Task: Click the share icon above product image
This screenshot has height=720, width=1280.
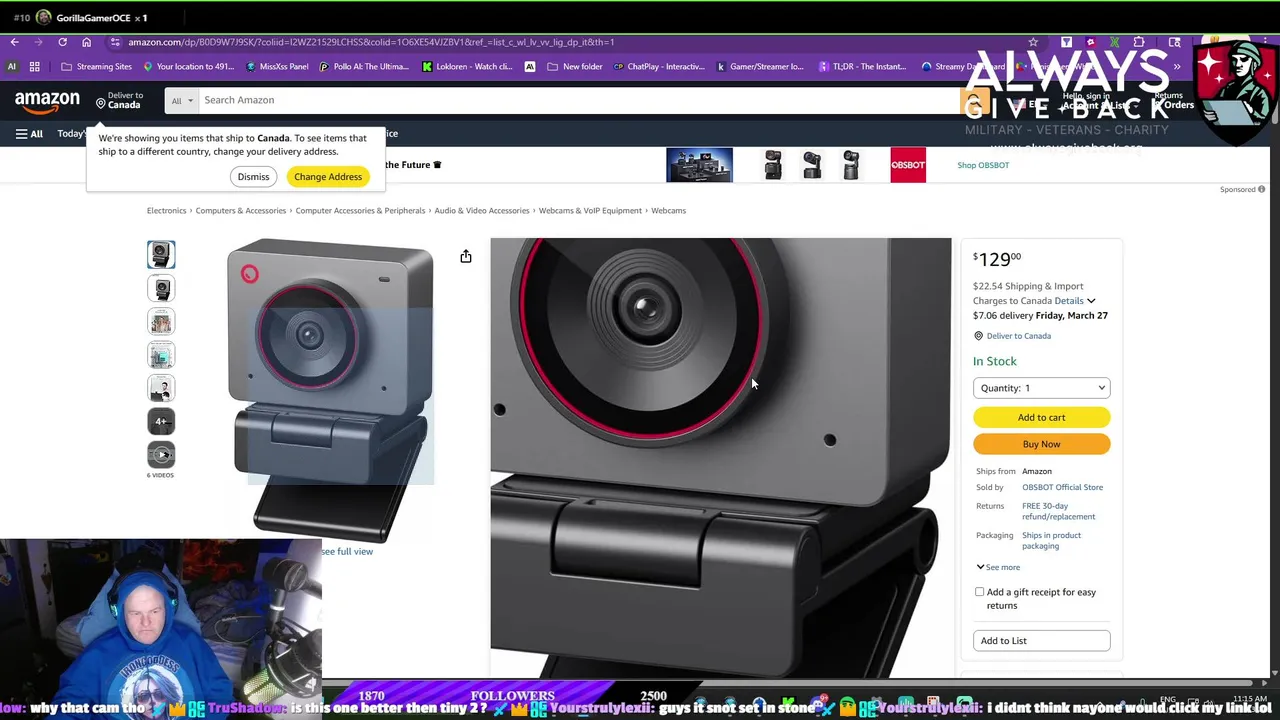Action: [466, 257]
